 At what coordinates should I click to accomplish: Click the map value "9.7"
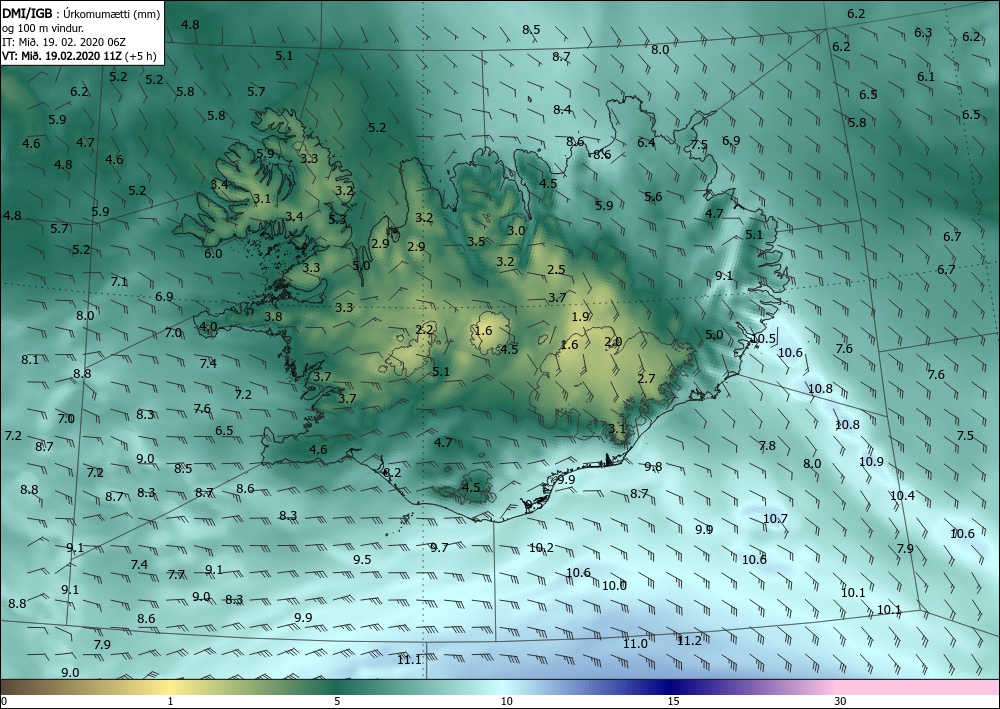pyautogui.click(x=439, y=546)
